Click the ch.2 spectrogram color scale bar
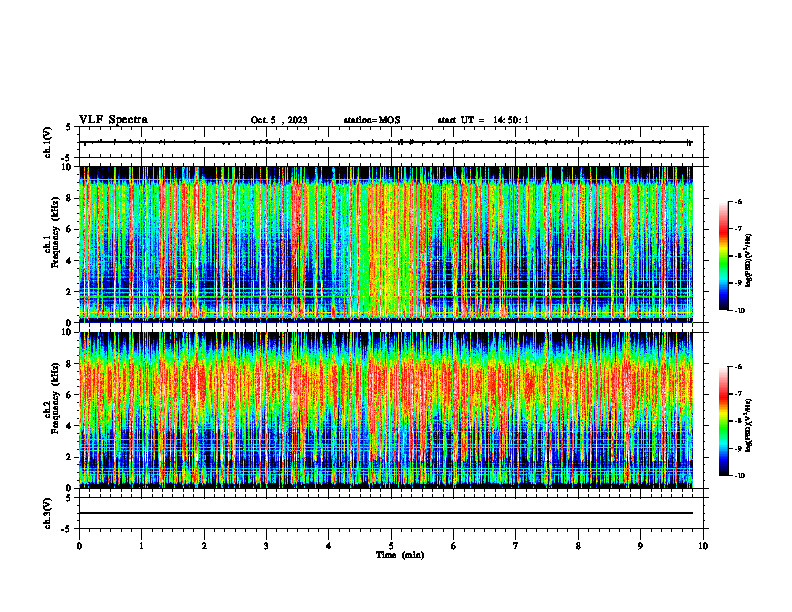This screenshot has height=612, width=792. (723, 421)
